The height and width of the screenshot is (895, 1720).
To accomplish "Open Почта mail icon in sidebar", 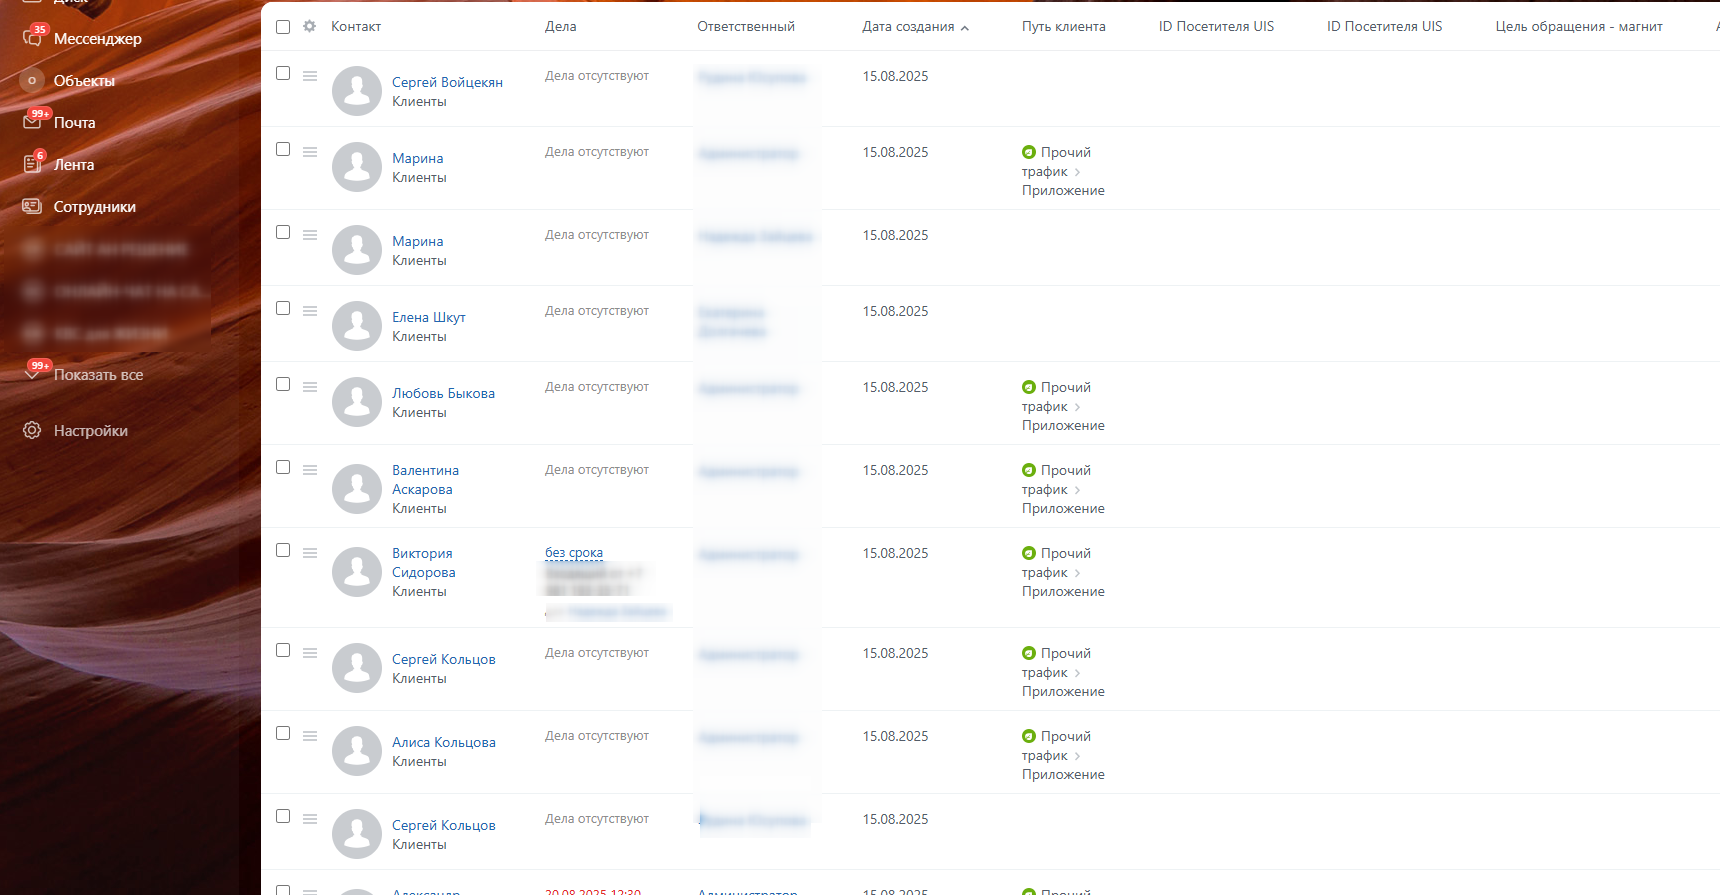I will click(x=32, y=122).
